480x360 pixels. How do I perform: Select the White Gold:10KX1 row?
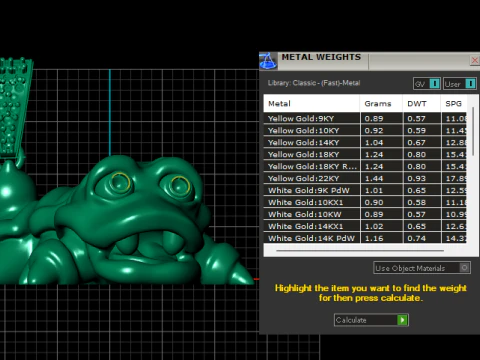[365, 203]
